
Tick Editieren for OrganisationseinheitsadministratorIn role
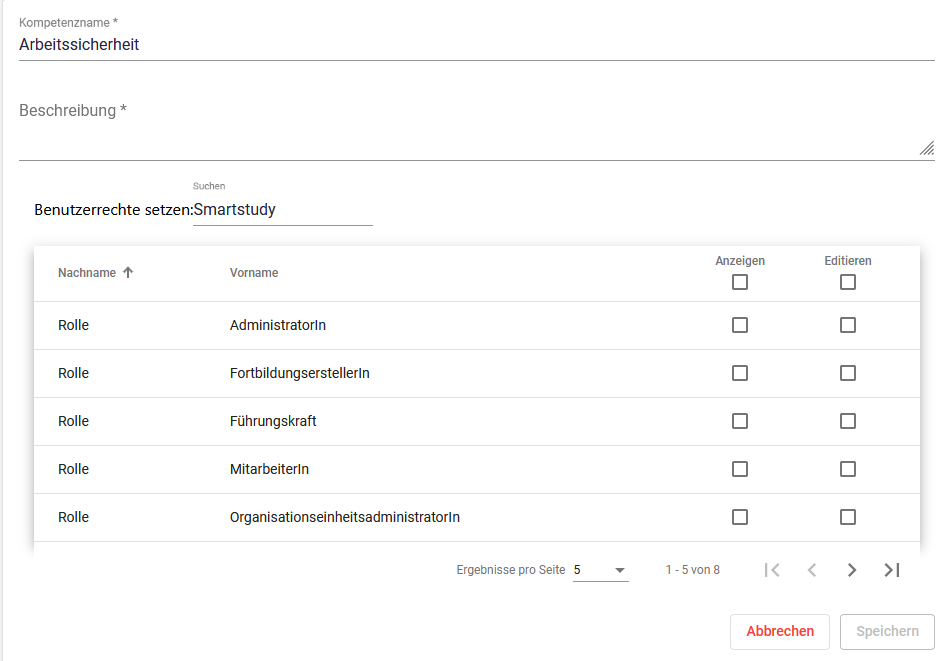848,517
